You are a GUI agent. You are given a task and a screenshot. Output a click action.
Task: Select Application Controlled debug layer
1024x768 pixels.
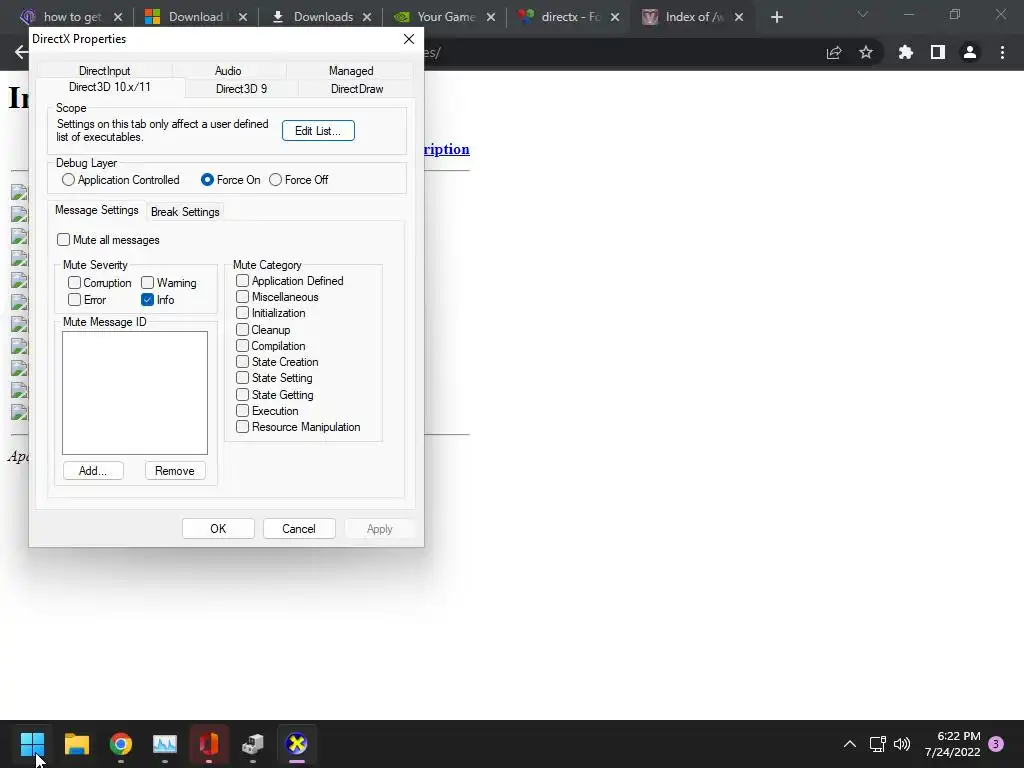pos(121,180)
